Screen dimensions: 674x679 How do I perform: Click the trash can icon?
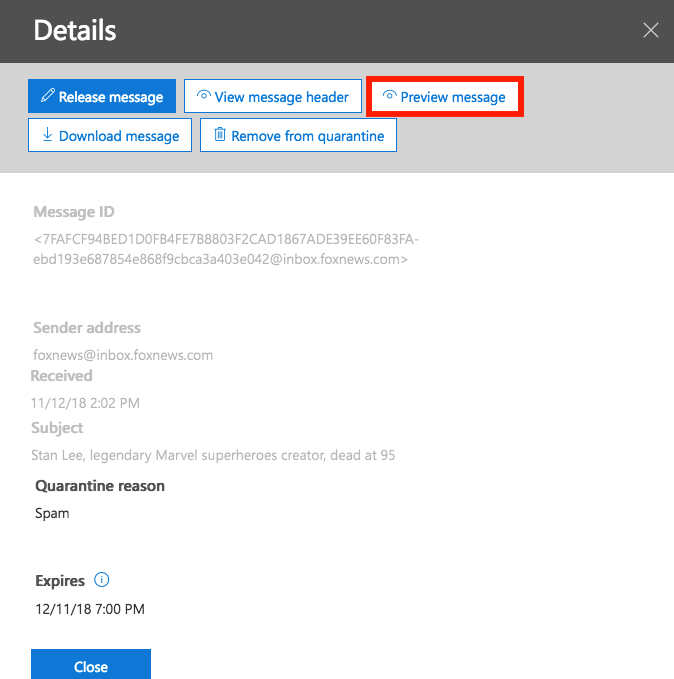(x=220, y=135)
